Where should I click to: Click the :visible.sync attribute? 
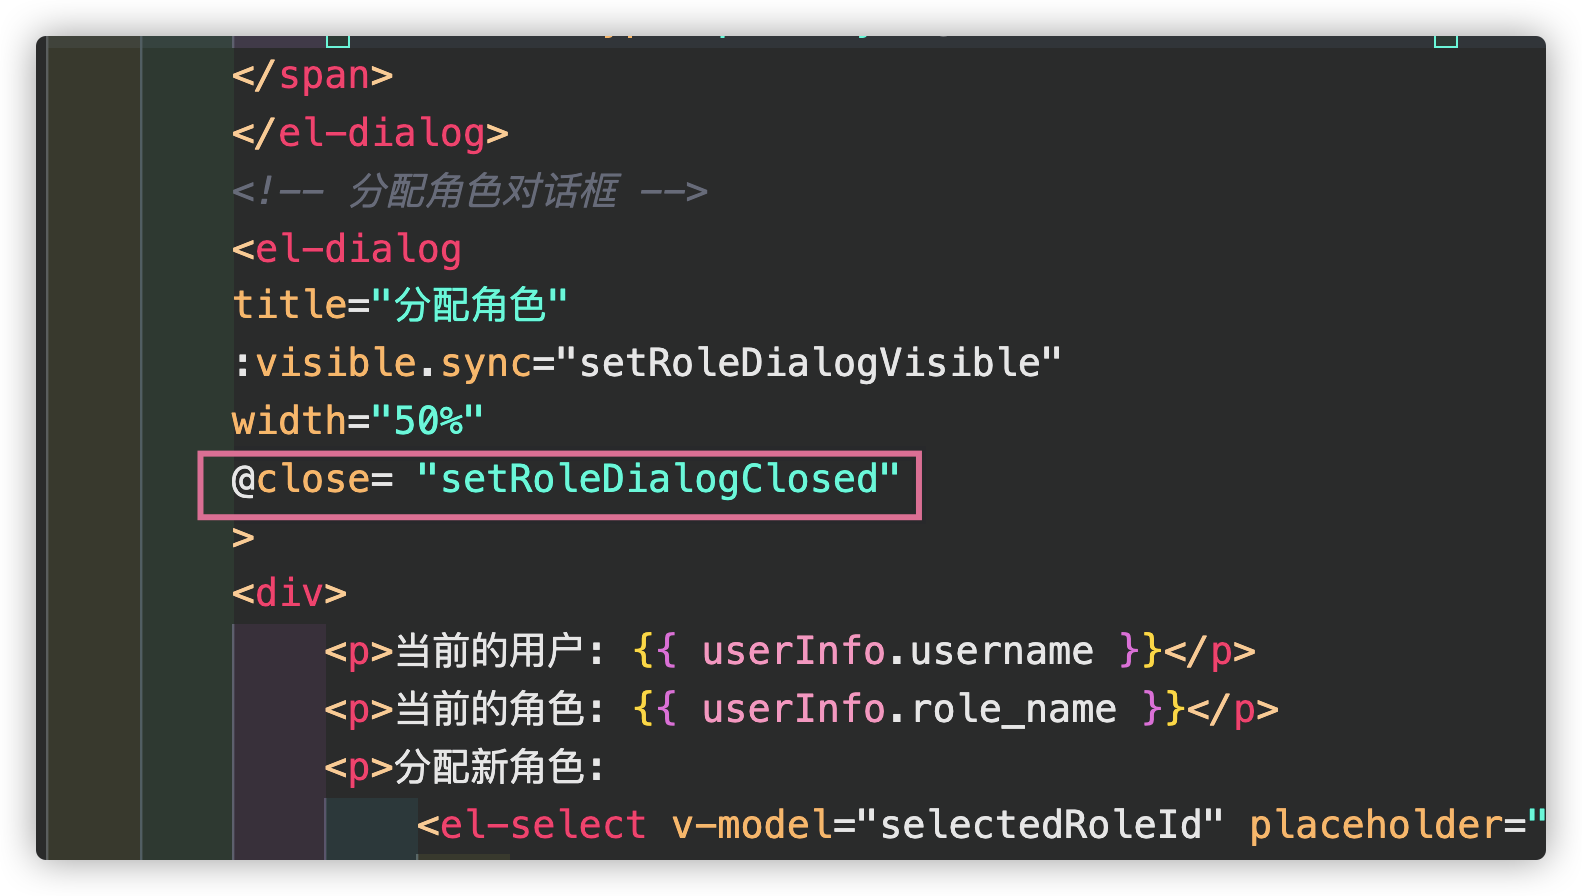click(x=382, y=363)
